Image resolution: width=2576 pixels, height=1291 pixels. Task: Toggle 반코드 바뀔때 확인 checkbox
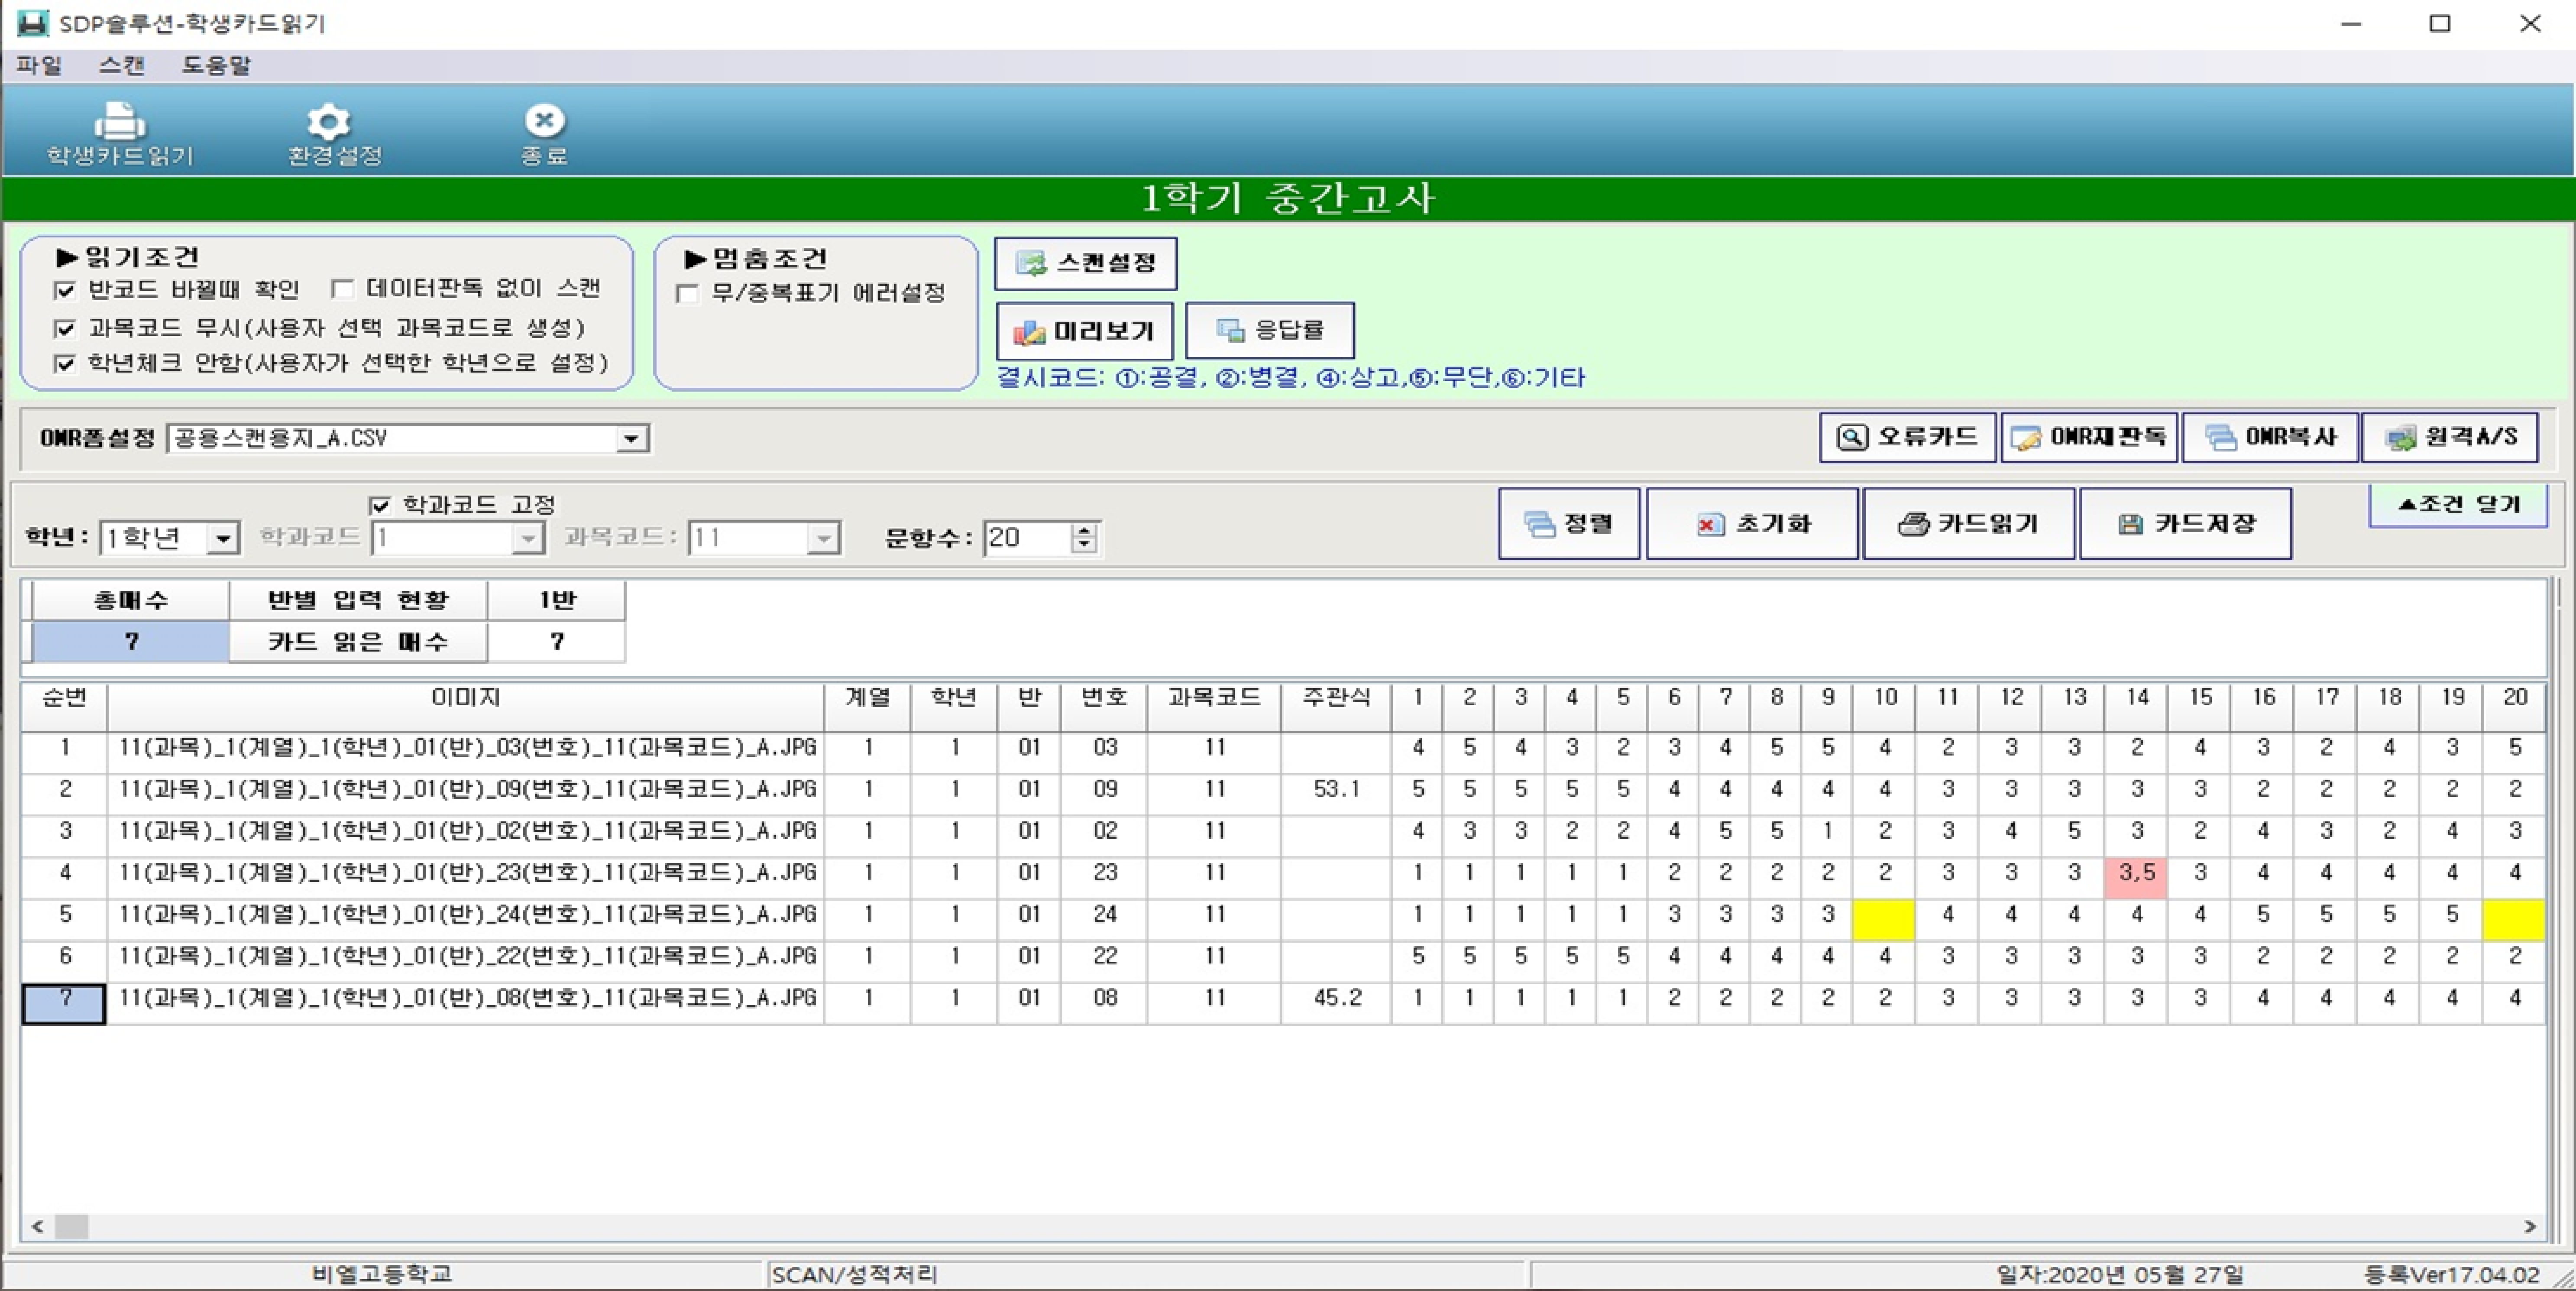[65, 291]
